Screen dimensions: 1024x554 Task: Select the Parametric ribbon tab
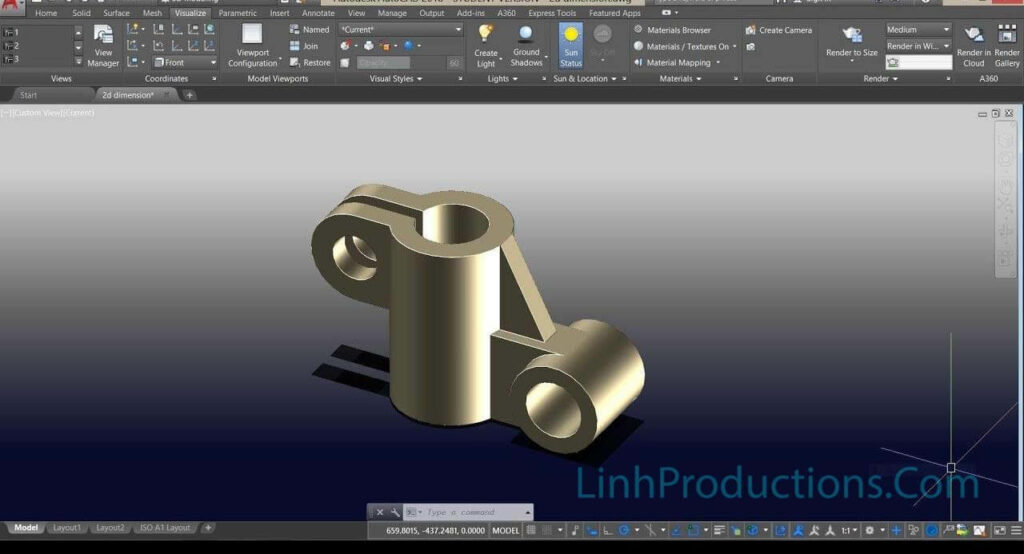pyautogui.click(x=238, y=13)
